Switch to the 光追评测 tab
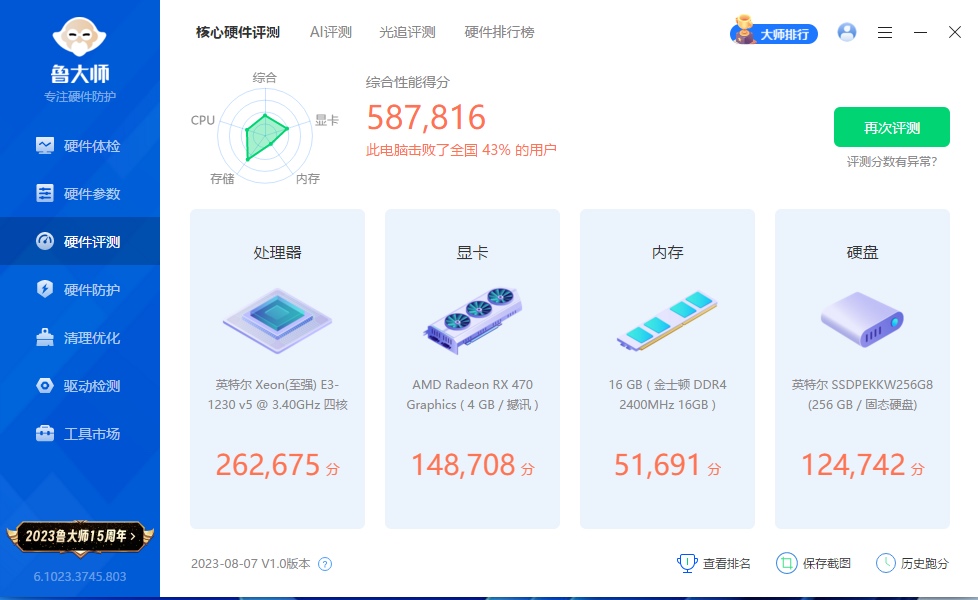The width and height of the screenshot is (978, 600). (x=407, y=32)
